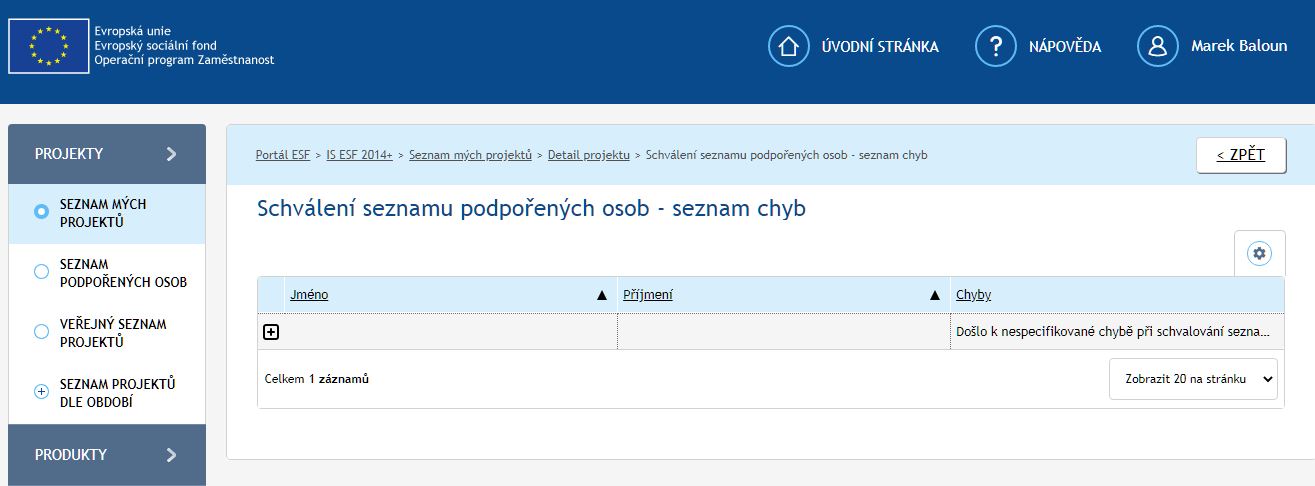Click the European Union flag logo
The image size is (1315, 486).
pyautogui.click(x=48, y=46)
